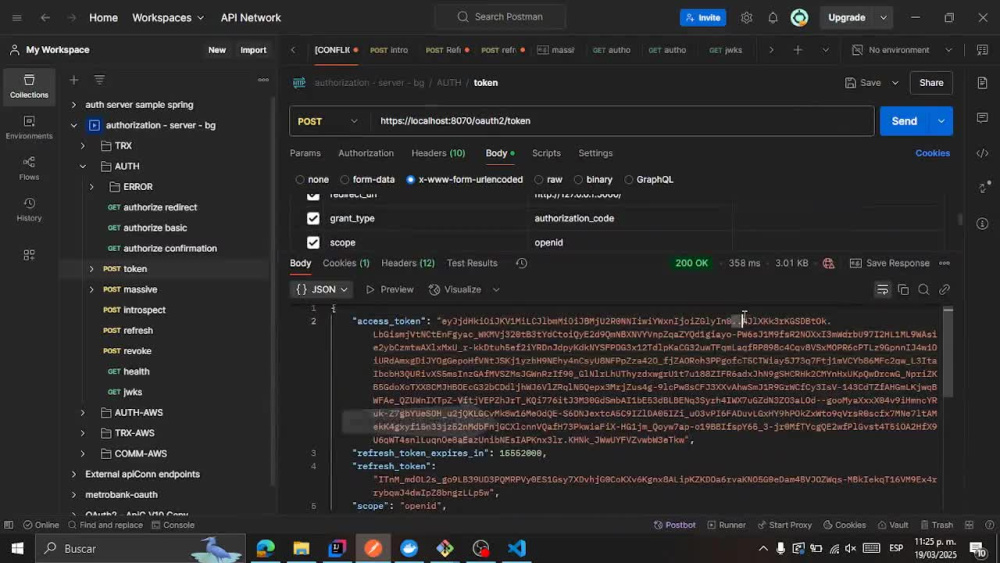This screenshot has width=1000, height=563.
Task: Open the documentation icon in right sidebar
Action: click(982, 83)
